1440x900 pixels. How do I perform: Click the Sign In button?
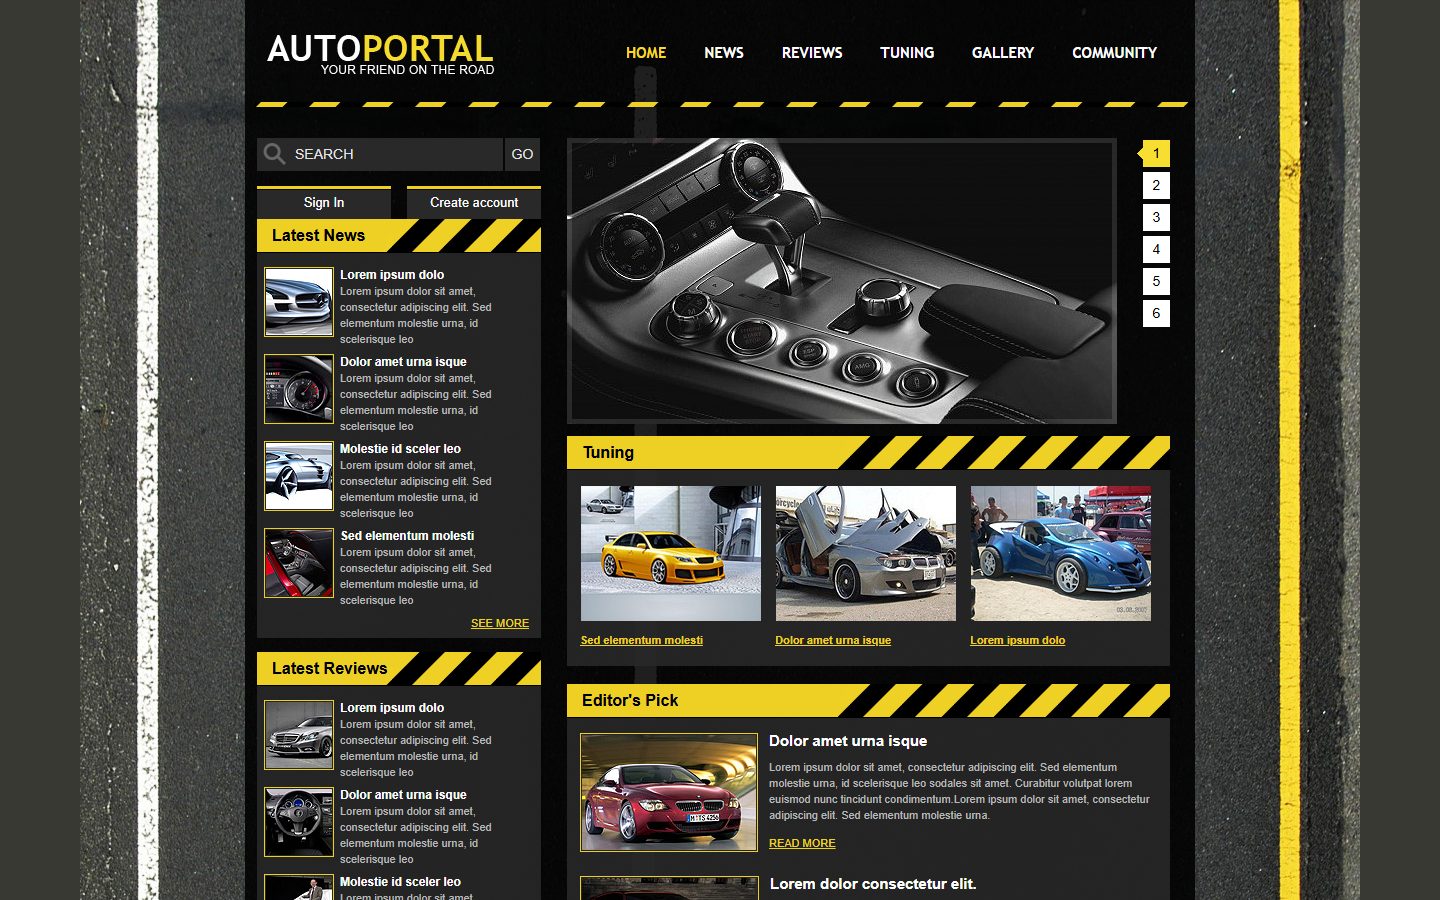pyautogui.click(x=324, y=202)
